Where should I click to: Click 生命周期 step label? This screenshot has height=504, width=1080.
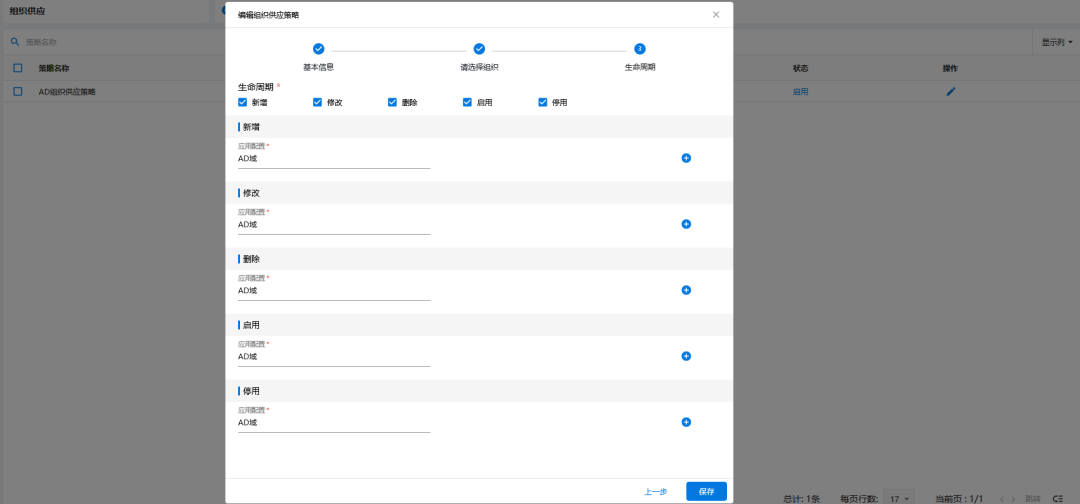pos(640,68)
